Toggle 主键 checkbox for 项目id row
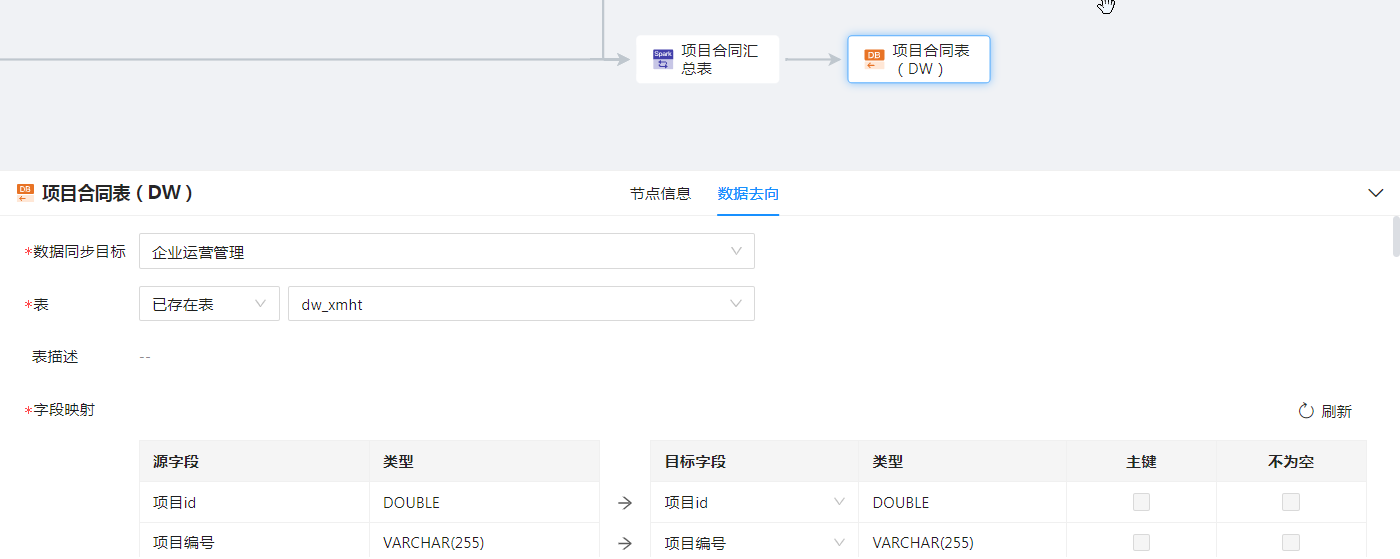This screenshot has width=1400, height=559. tap(1141, 502)
